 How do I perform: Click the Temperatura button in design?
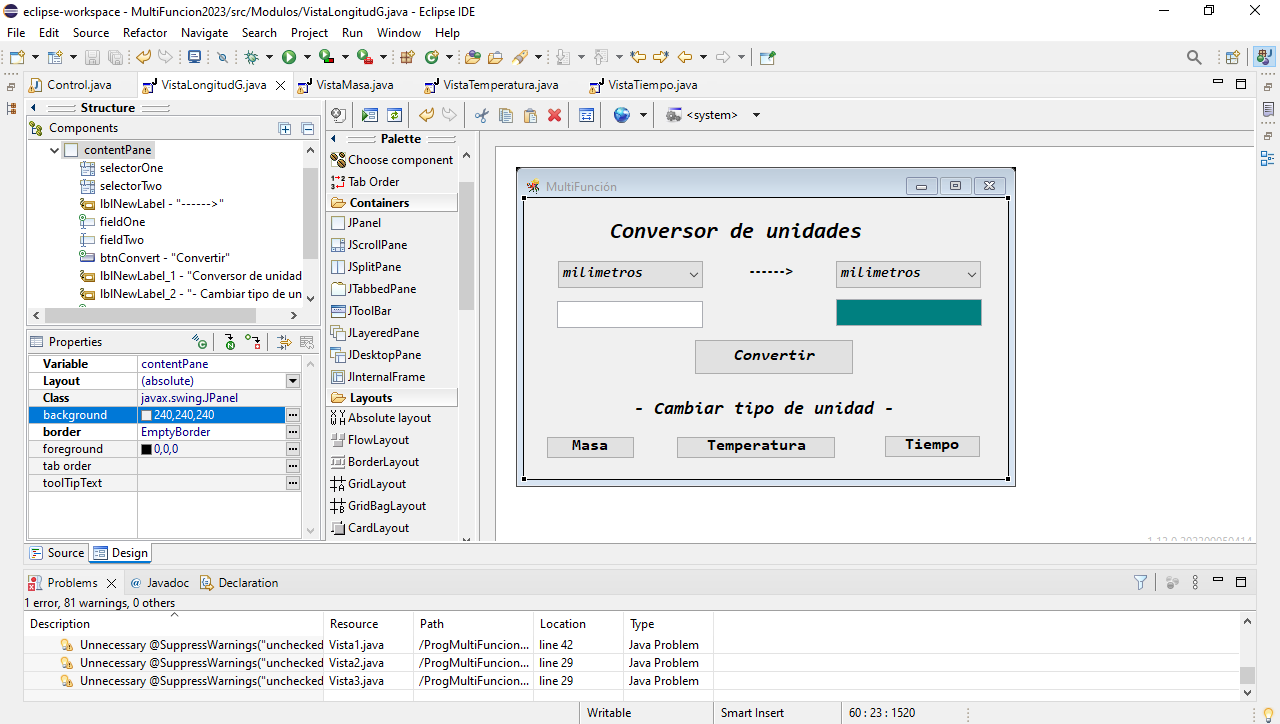click(756, 447)
